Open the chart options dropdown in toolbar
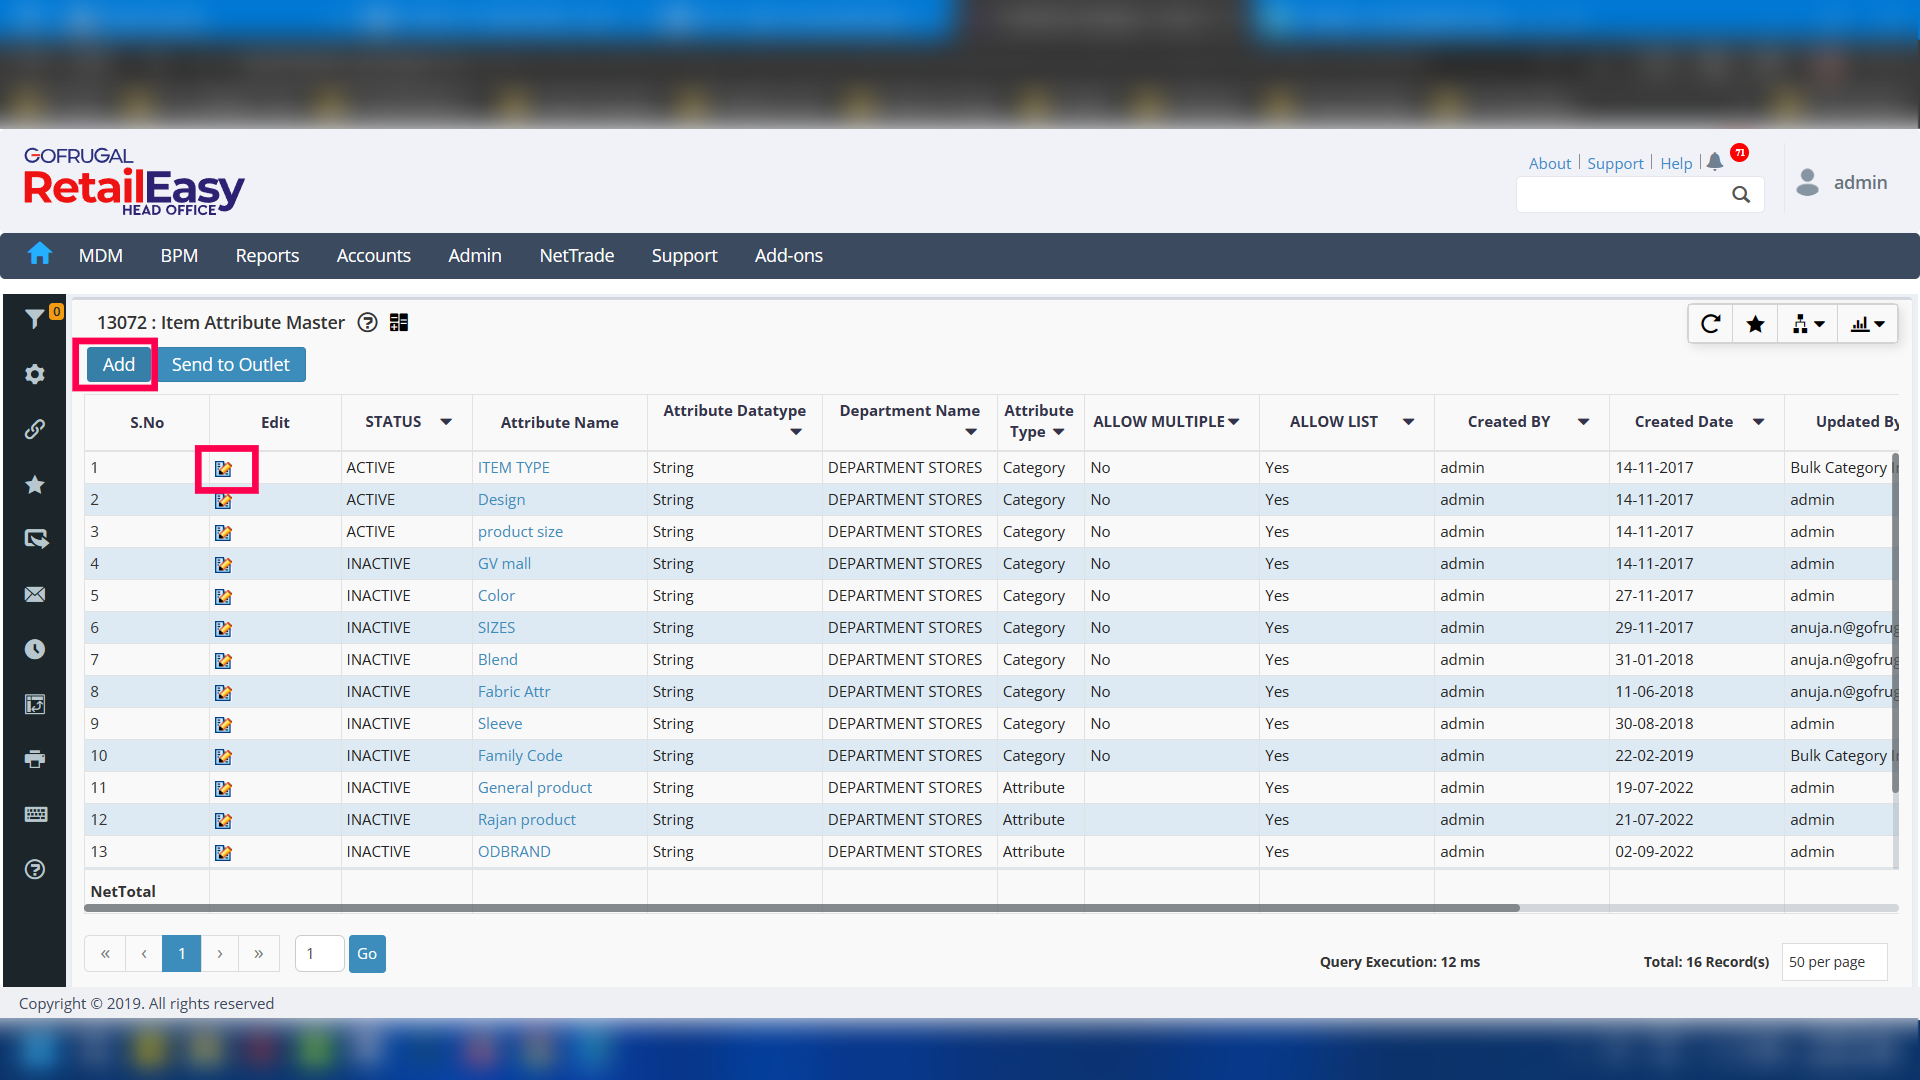Screen dimensions: 1920x1080 [1867, 324]
